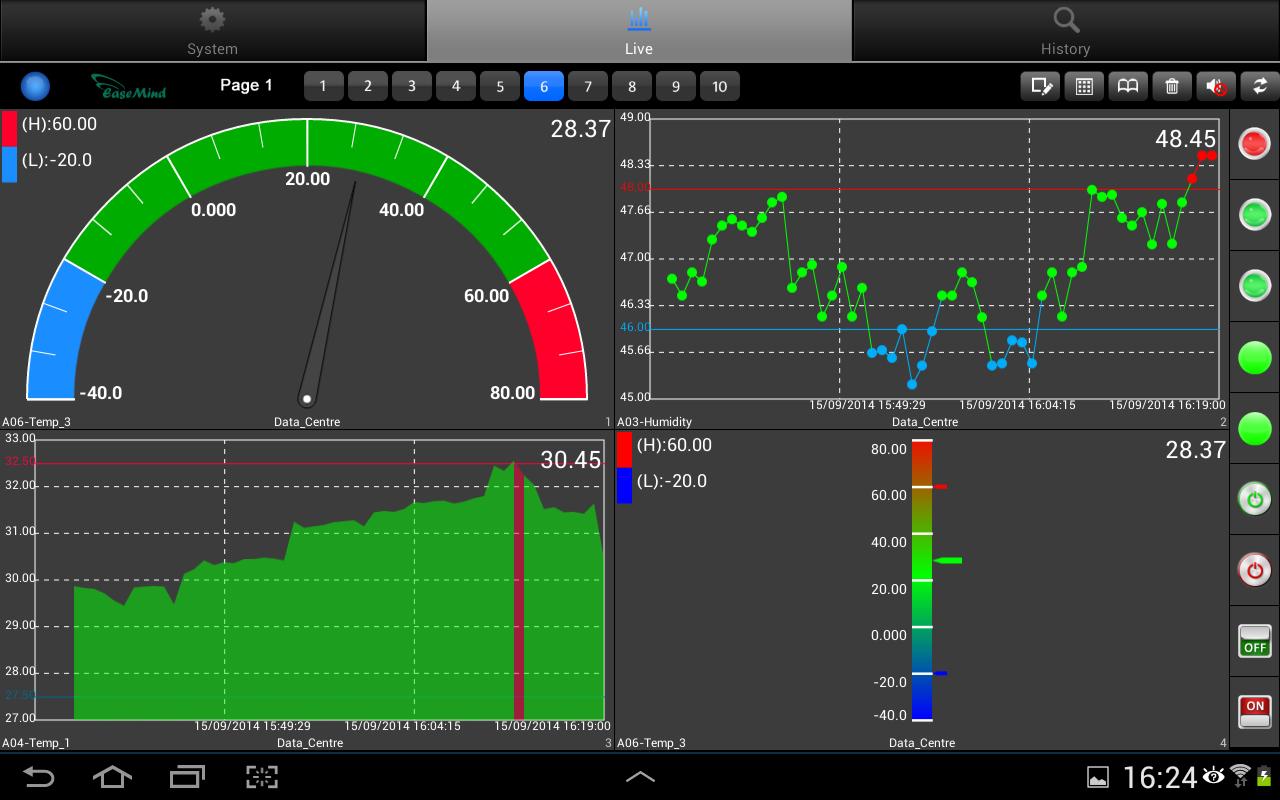Go to page 7
The width and height of the screenshot is (1280, 800).
[x=587, y=86]
